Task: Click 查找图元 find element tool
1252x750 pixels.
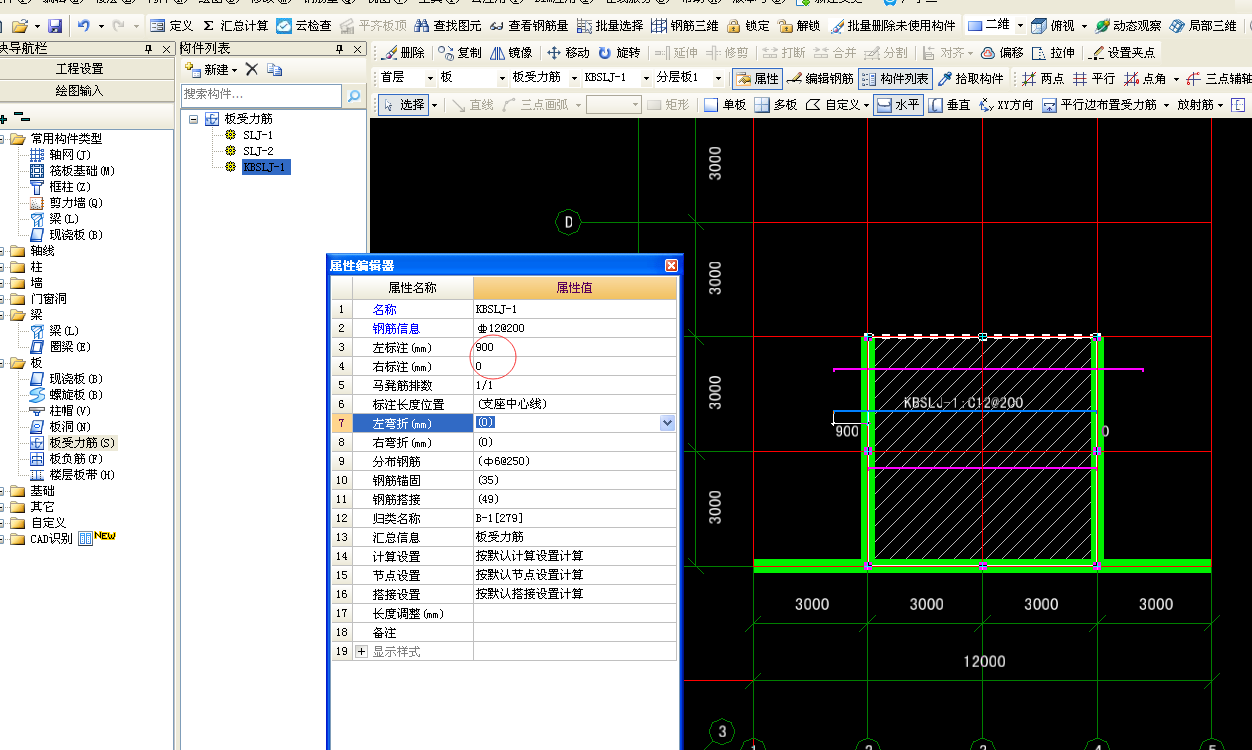Action: click(x=447, y=25)
